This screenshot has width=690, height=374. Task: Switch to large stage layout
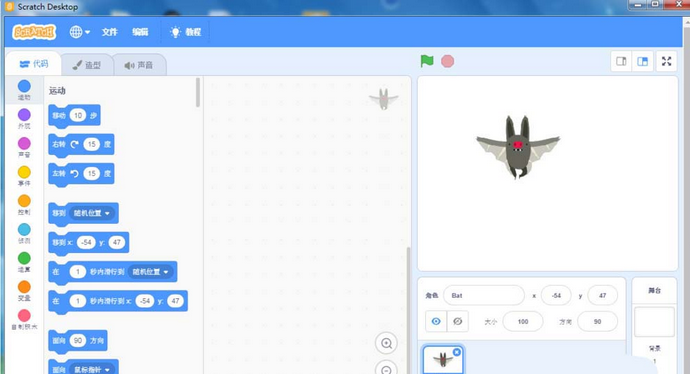(x=642, y=62)
